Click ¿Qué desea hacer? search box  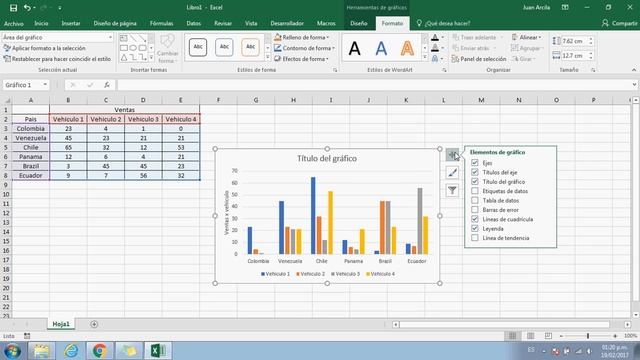click(443, 24)
